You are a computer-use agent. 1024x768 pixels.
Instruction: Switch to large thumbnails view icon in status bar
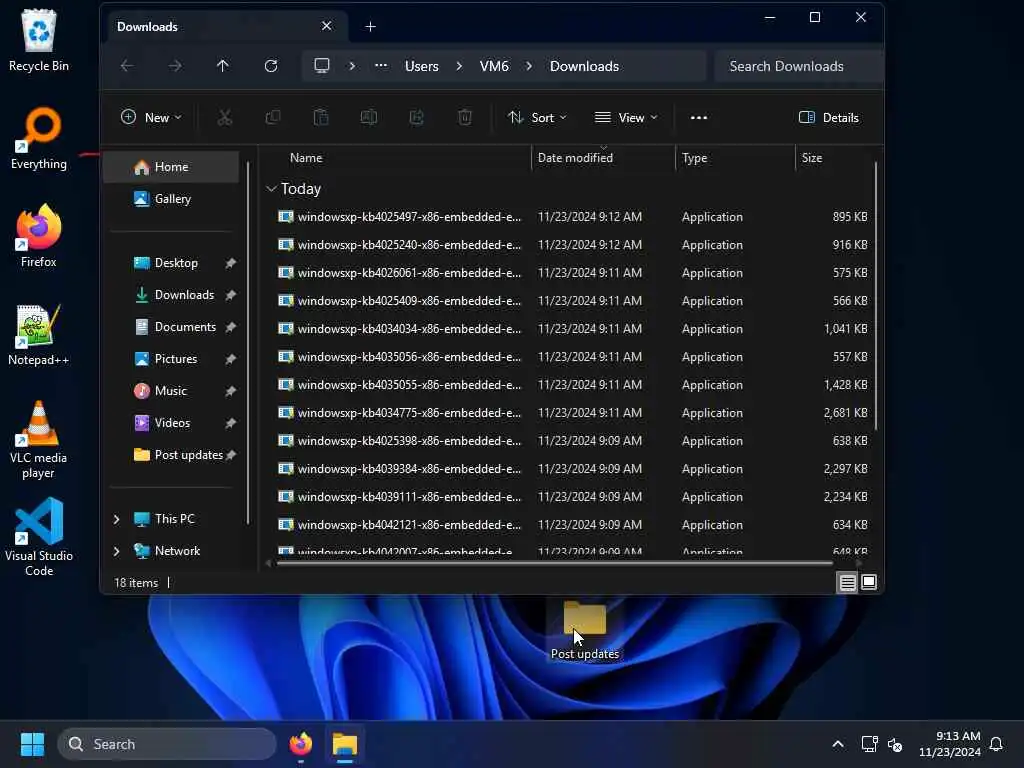point(869,582)
